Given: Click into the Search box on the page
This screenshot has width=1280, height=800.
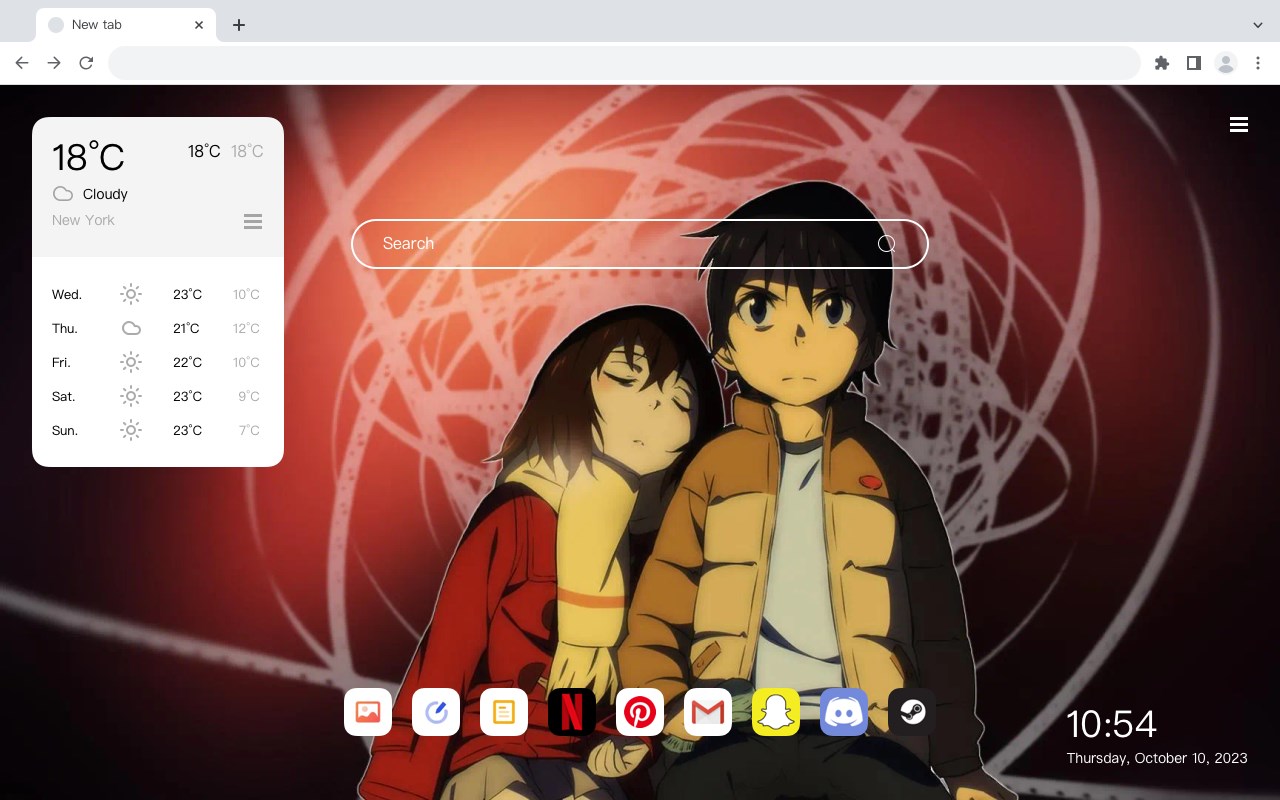Looking at the screenshot, I should (x=640, y=243).
